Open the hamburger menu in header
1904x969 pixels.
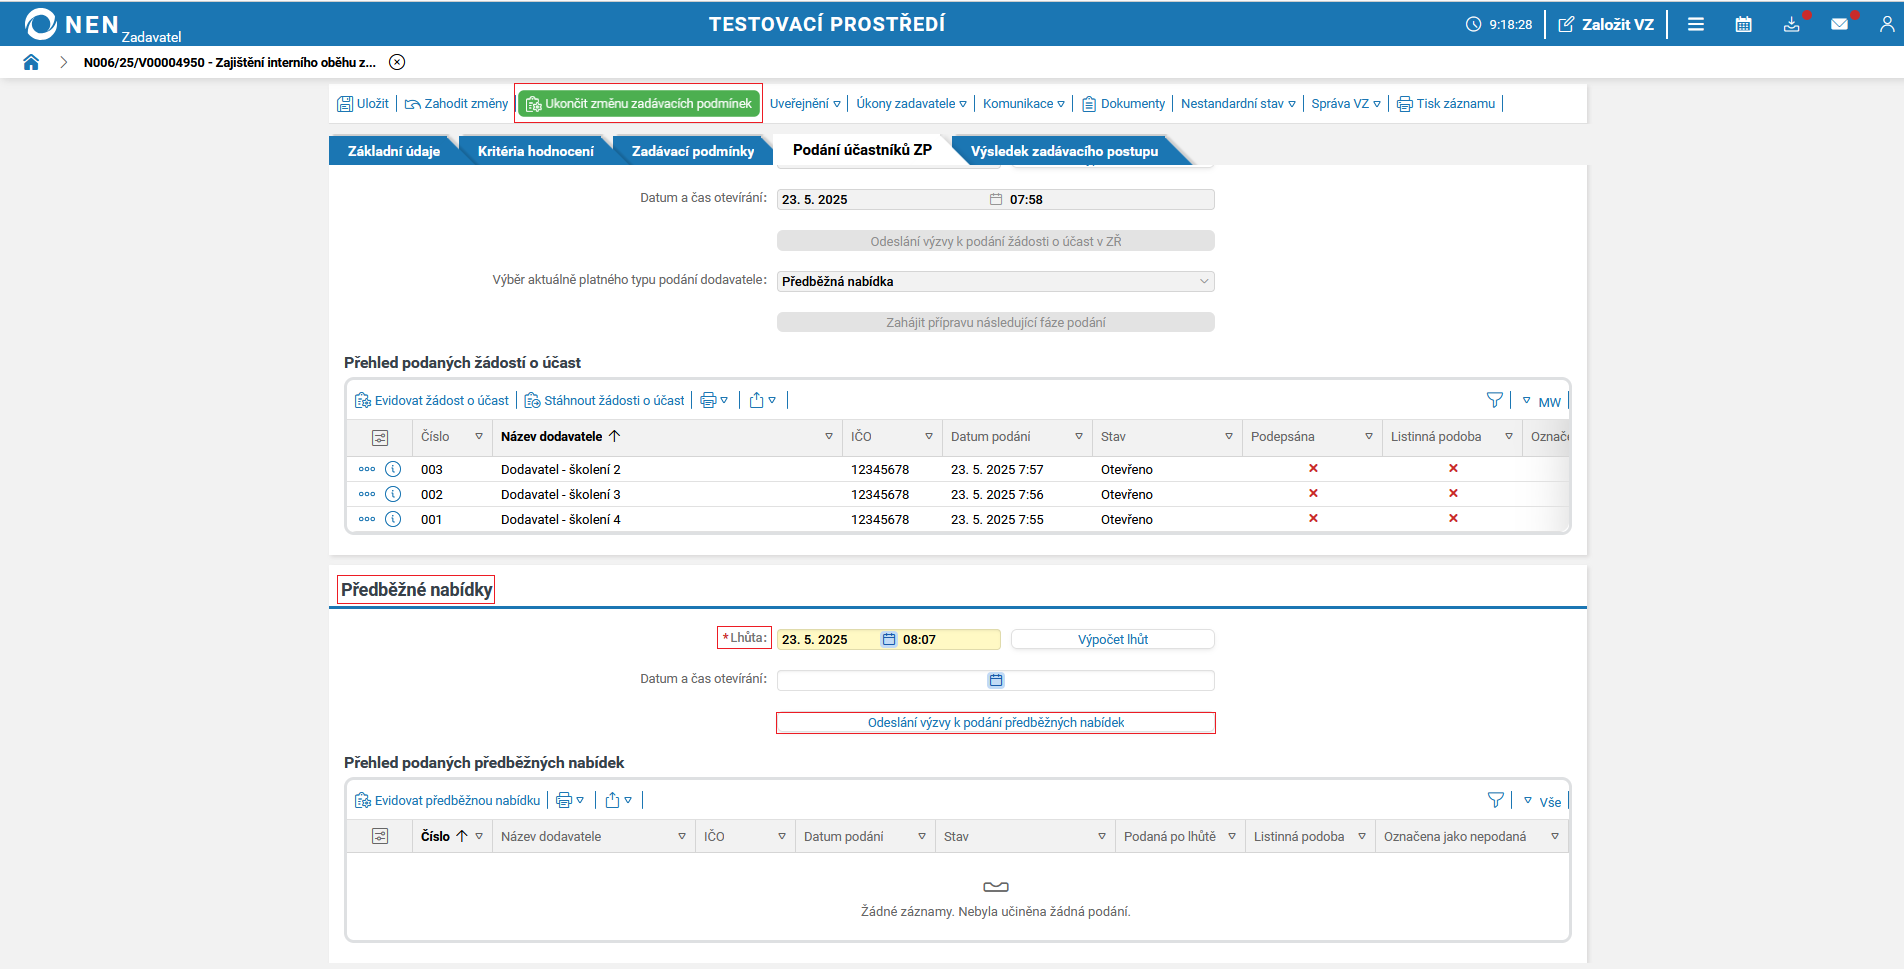click(x=1696, y=24)
